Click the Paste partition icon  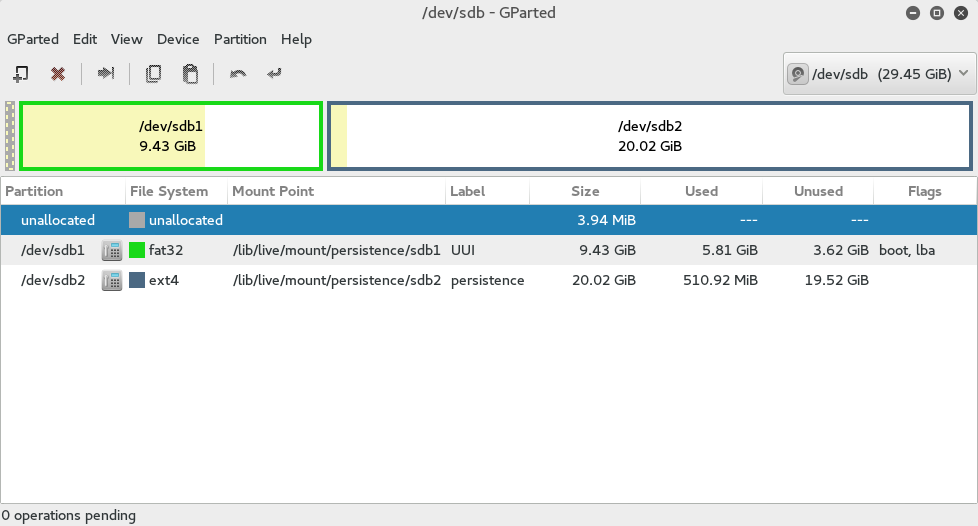tap(190, 74)
